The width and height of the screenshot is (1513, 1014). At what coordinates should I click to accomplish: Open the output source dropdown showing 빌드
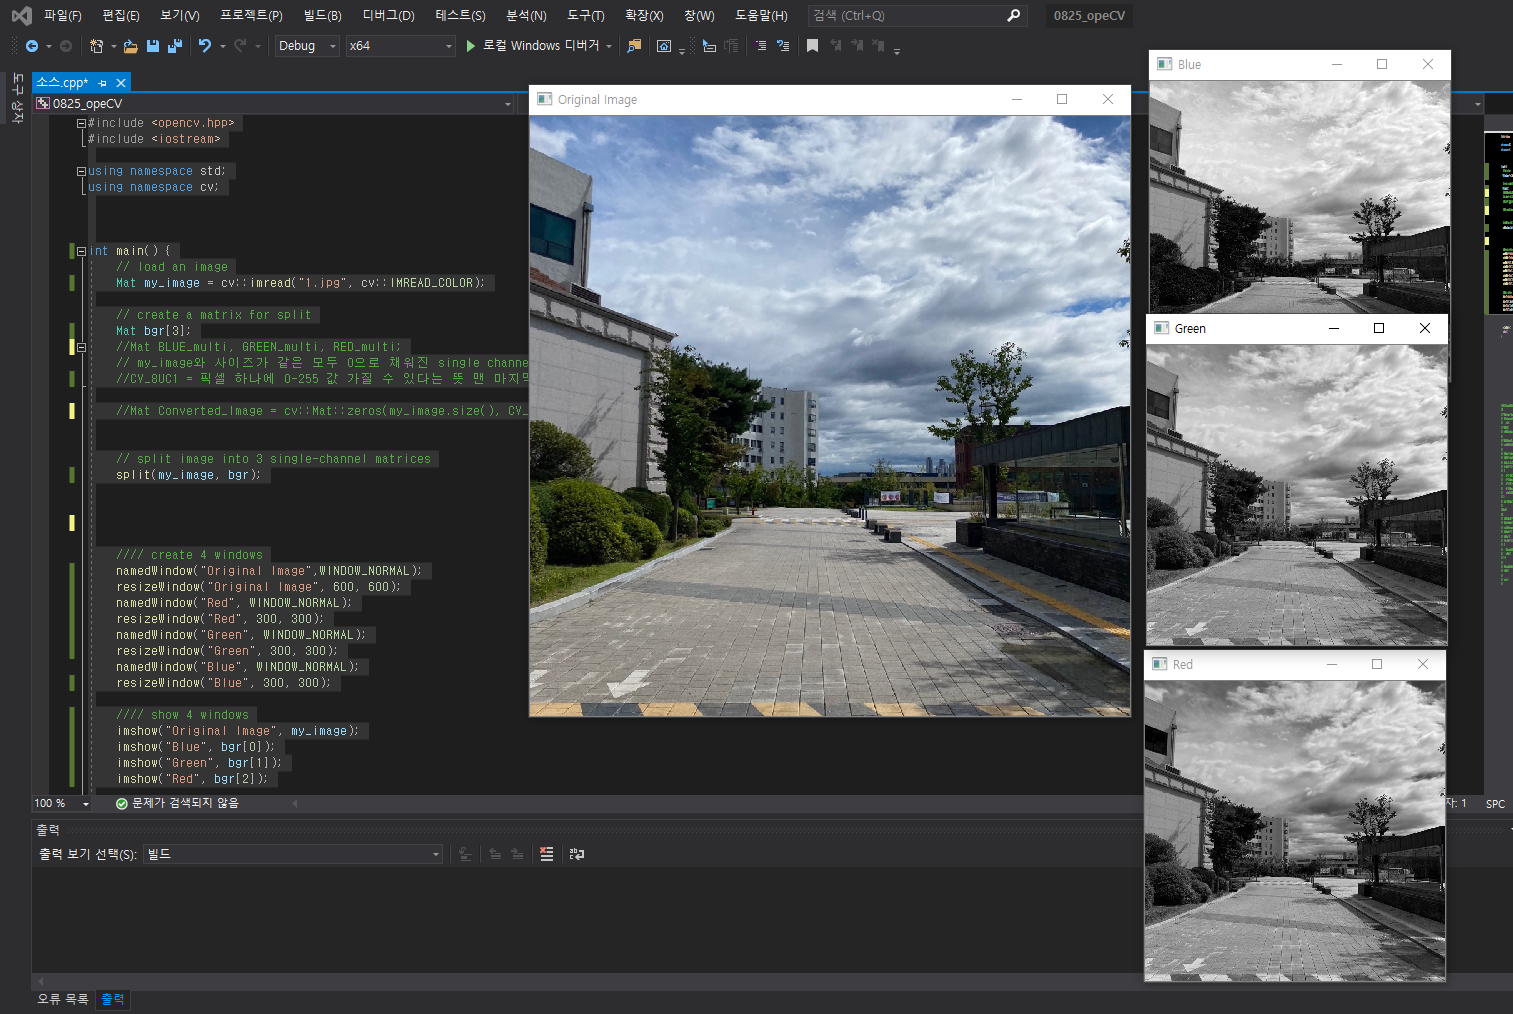tap(293, 854)
